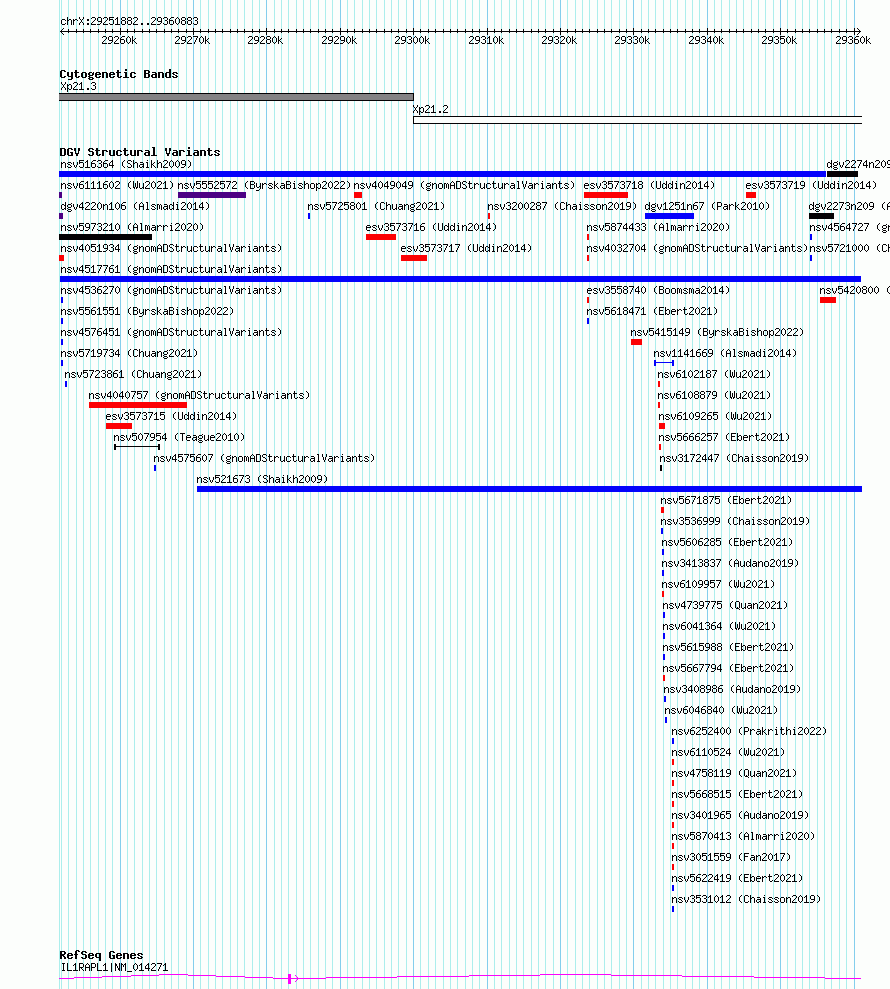Viewport: 890px width, 989px height.
Task: Click nsv5618471 (Ebert2021) label
Action: (x=652, y=311)
